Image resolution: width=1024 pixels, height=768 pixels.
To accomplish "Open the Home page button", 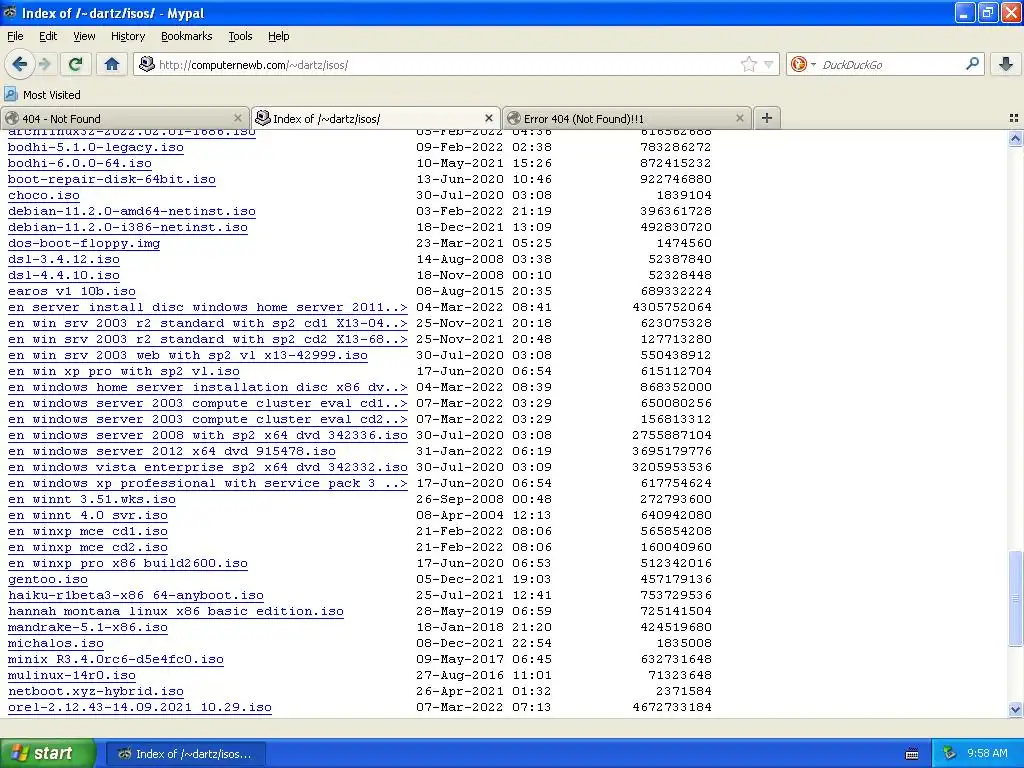I will 112,64.
